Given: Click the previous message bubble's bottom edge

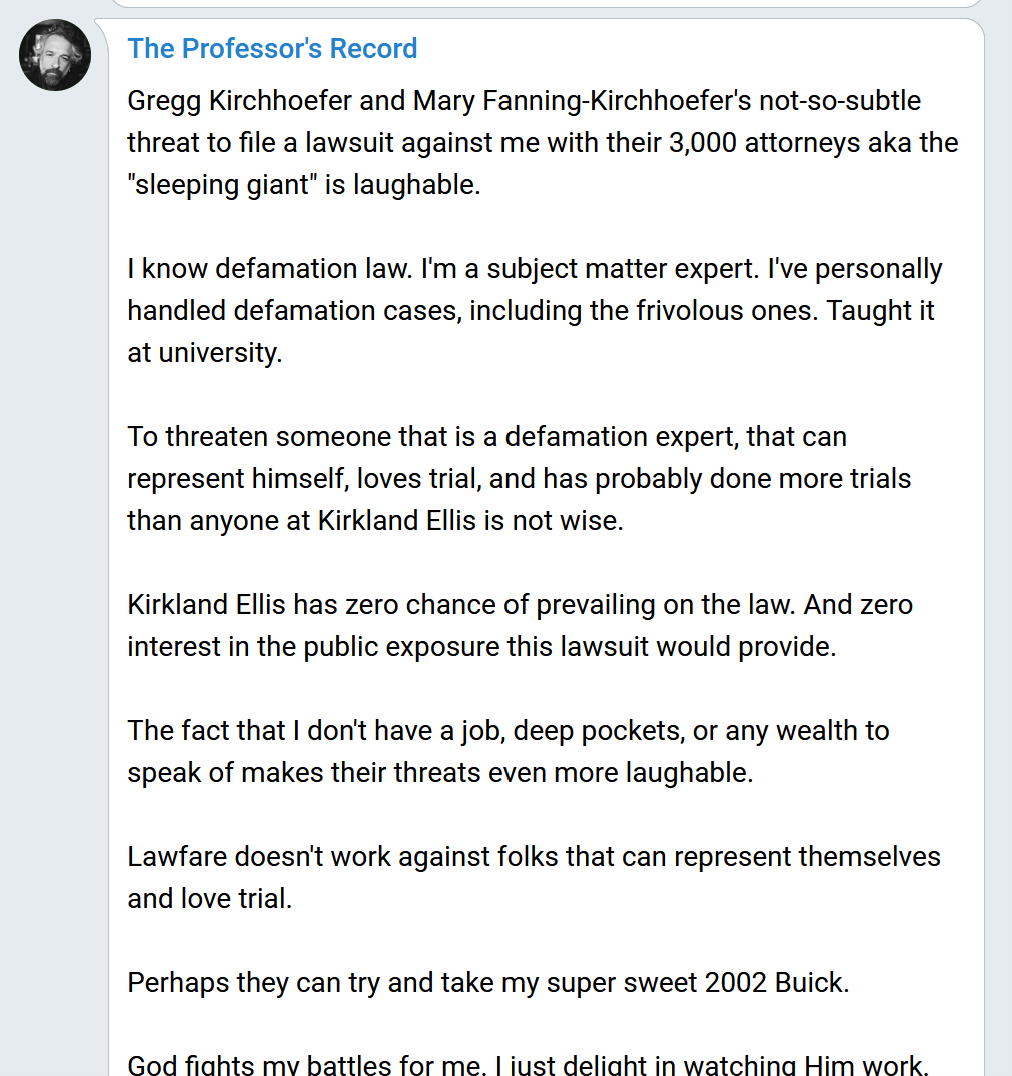Looking at the screenshot, I should [x=545, y=6].
